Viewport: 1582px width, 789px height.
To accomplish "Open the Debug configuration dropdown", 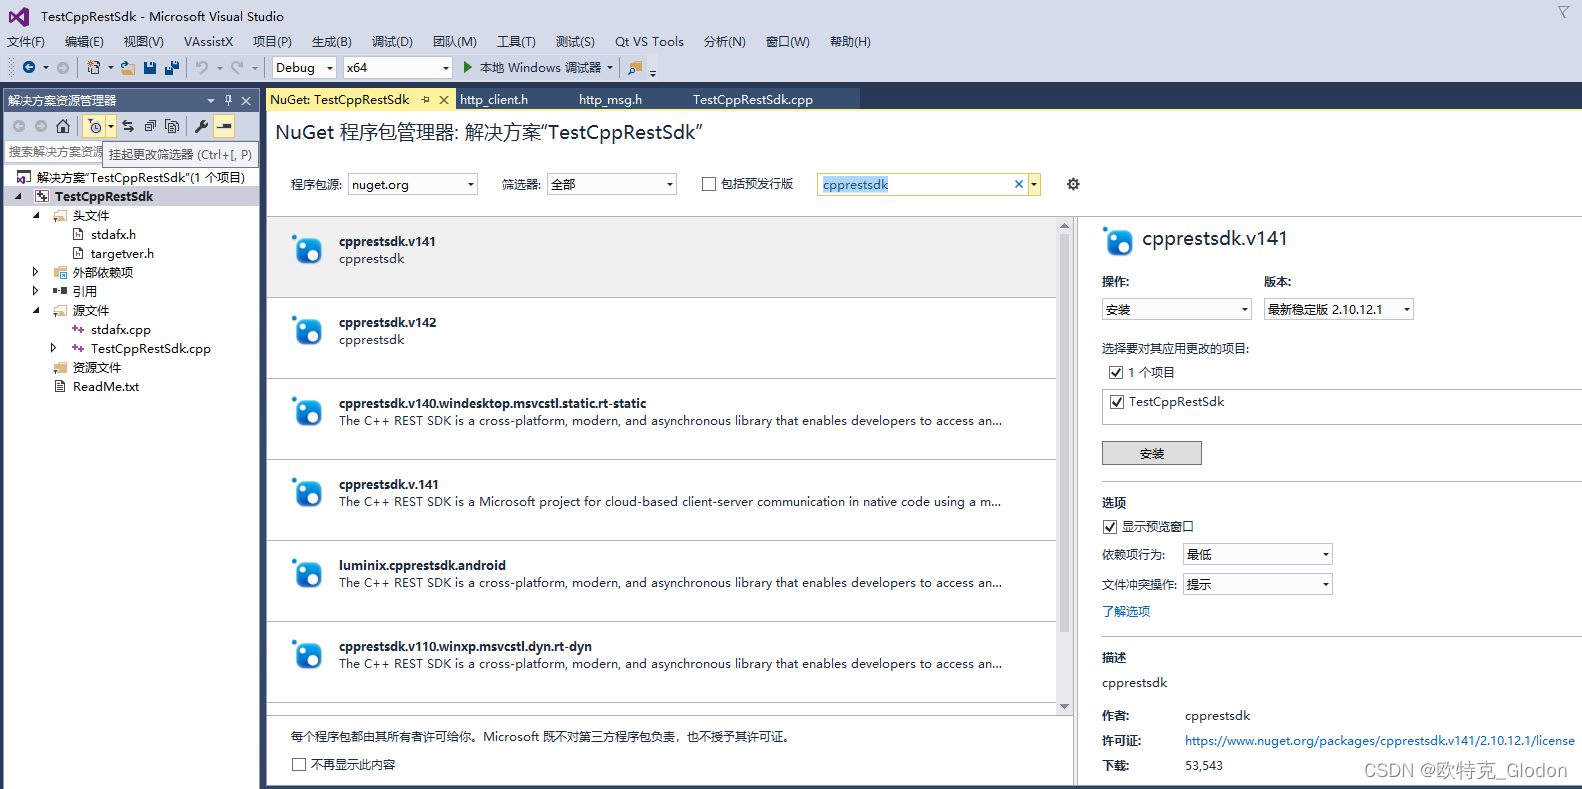I will click(305, 67).
